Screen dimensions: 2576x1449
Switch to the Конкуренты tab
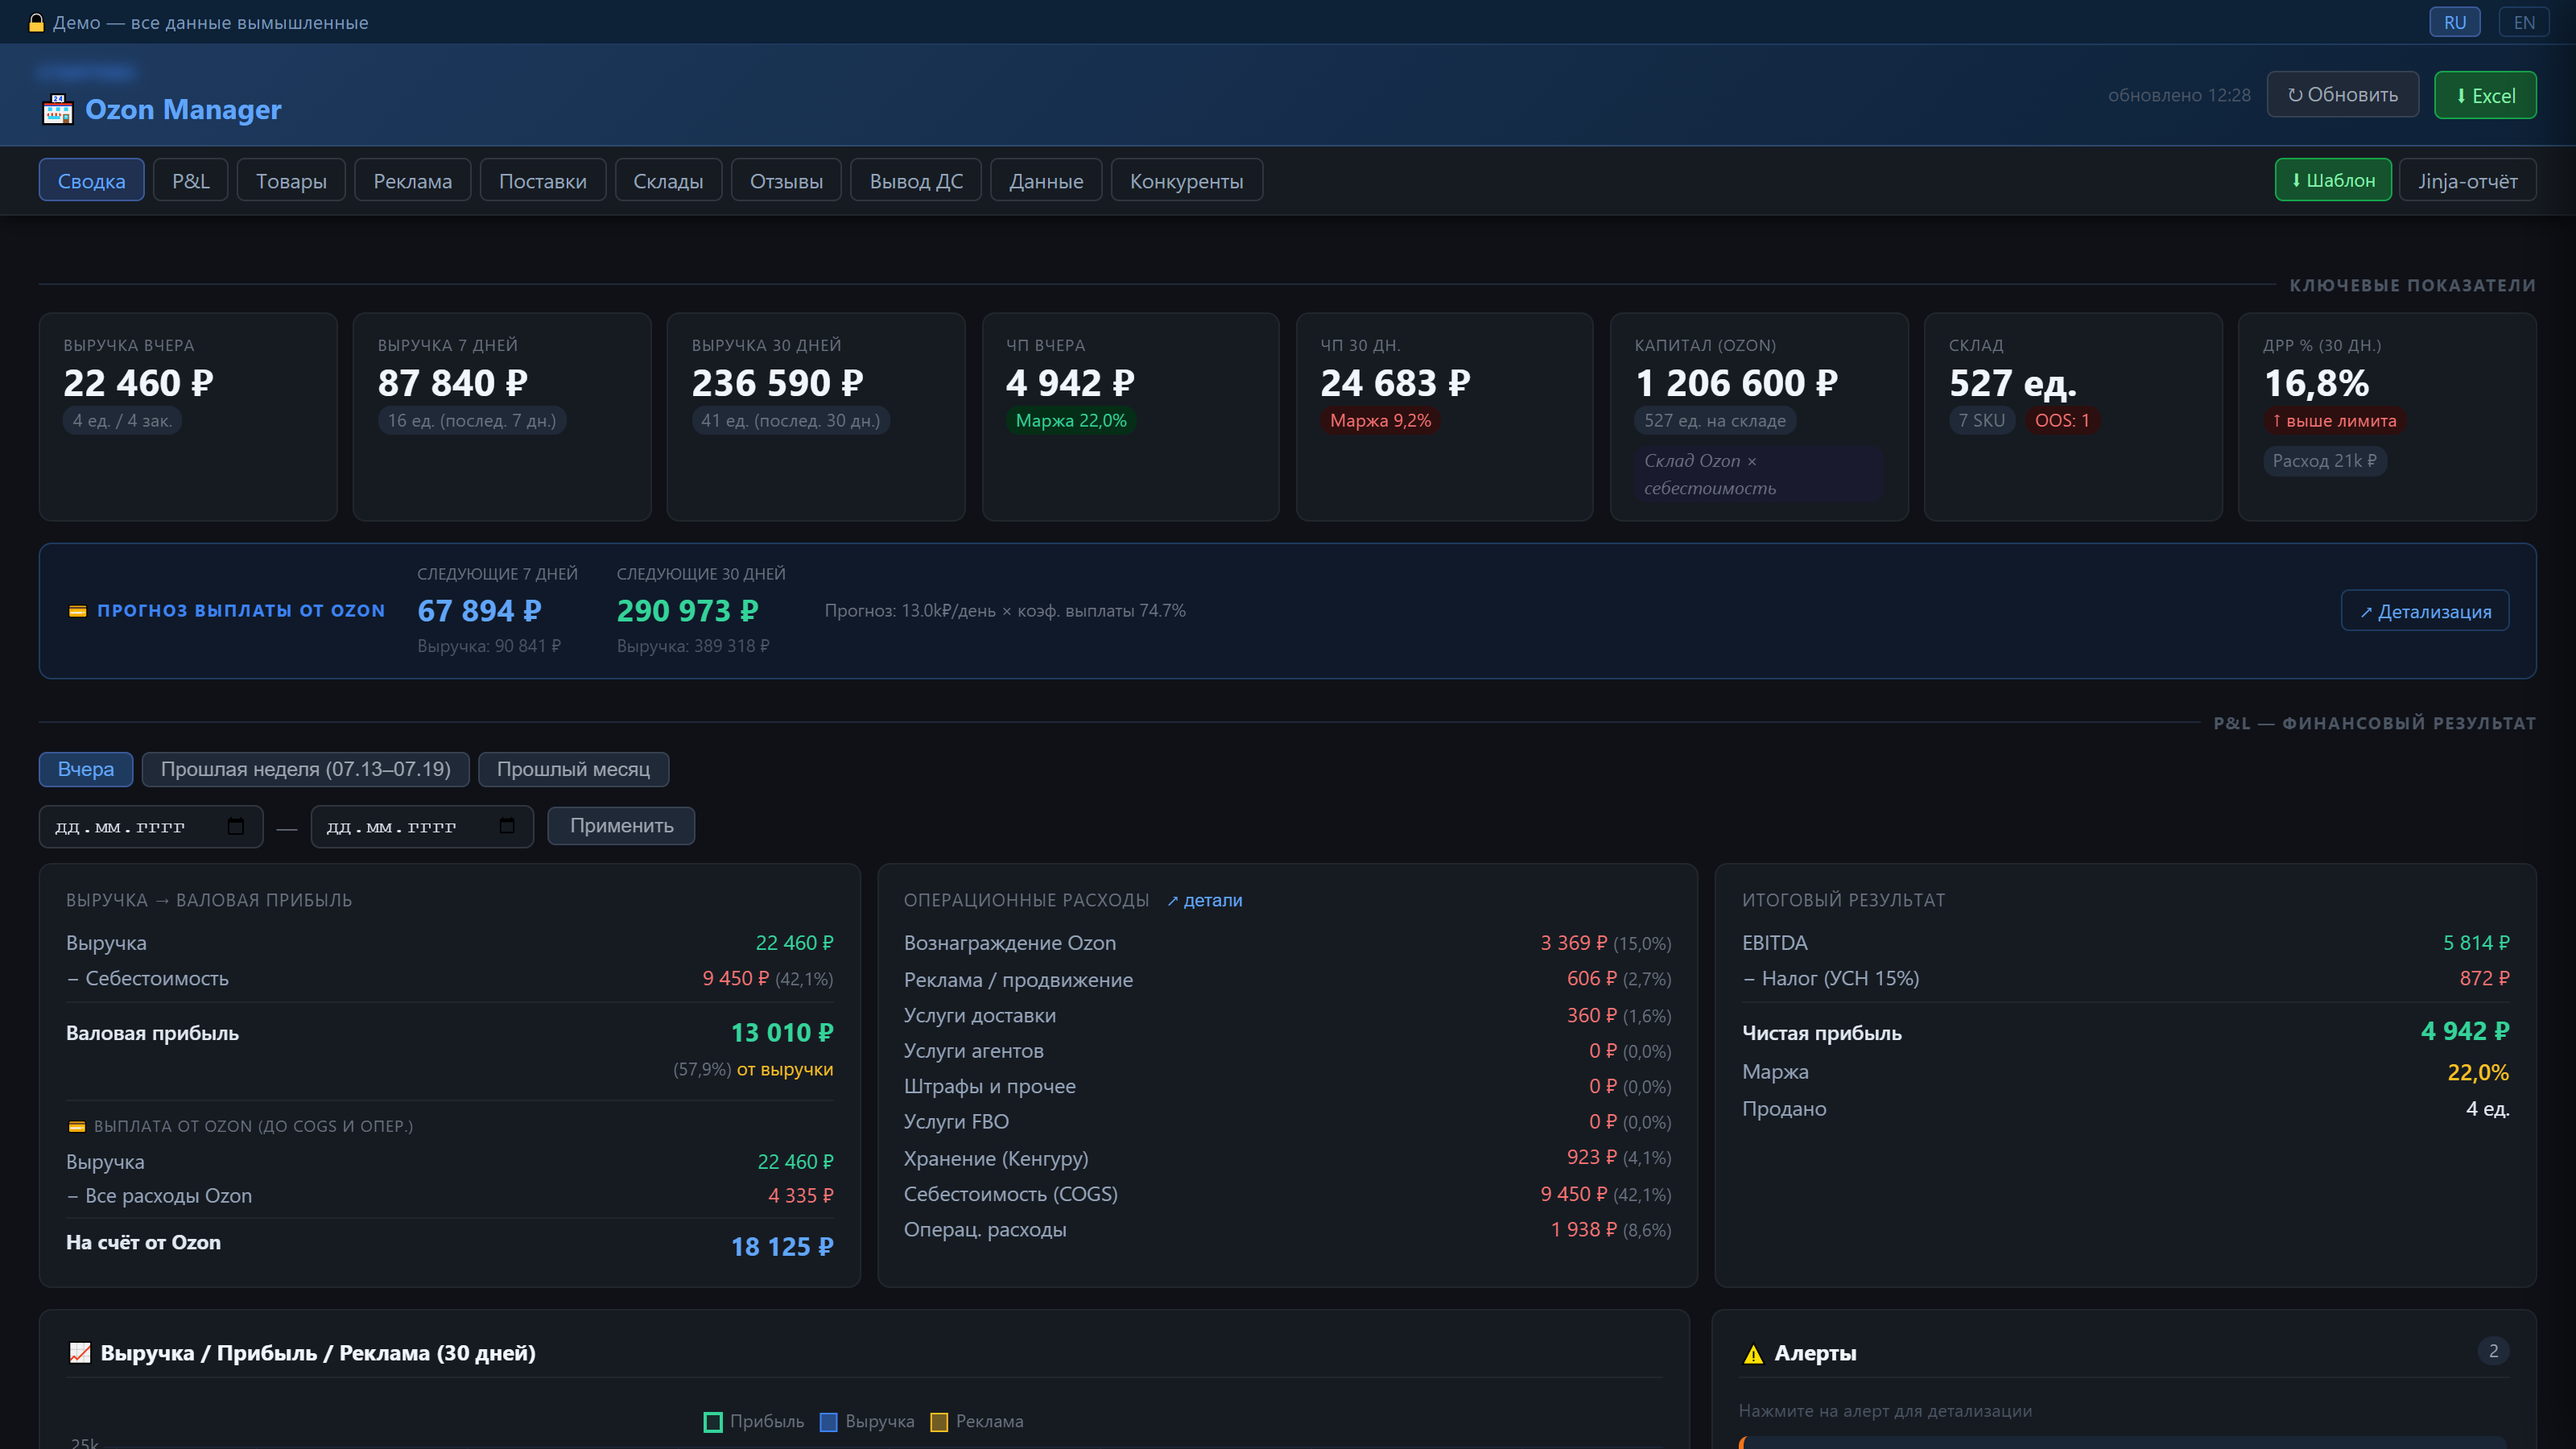click(x=1186, y=180)
